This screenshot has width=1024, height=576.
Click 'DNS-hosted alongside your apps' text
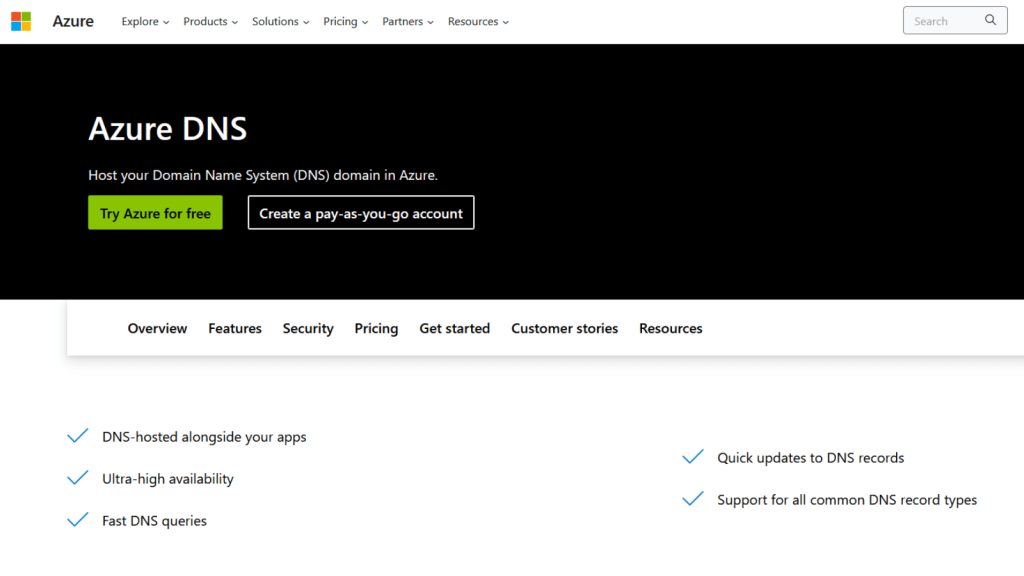(204, 437)
